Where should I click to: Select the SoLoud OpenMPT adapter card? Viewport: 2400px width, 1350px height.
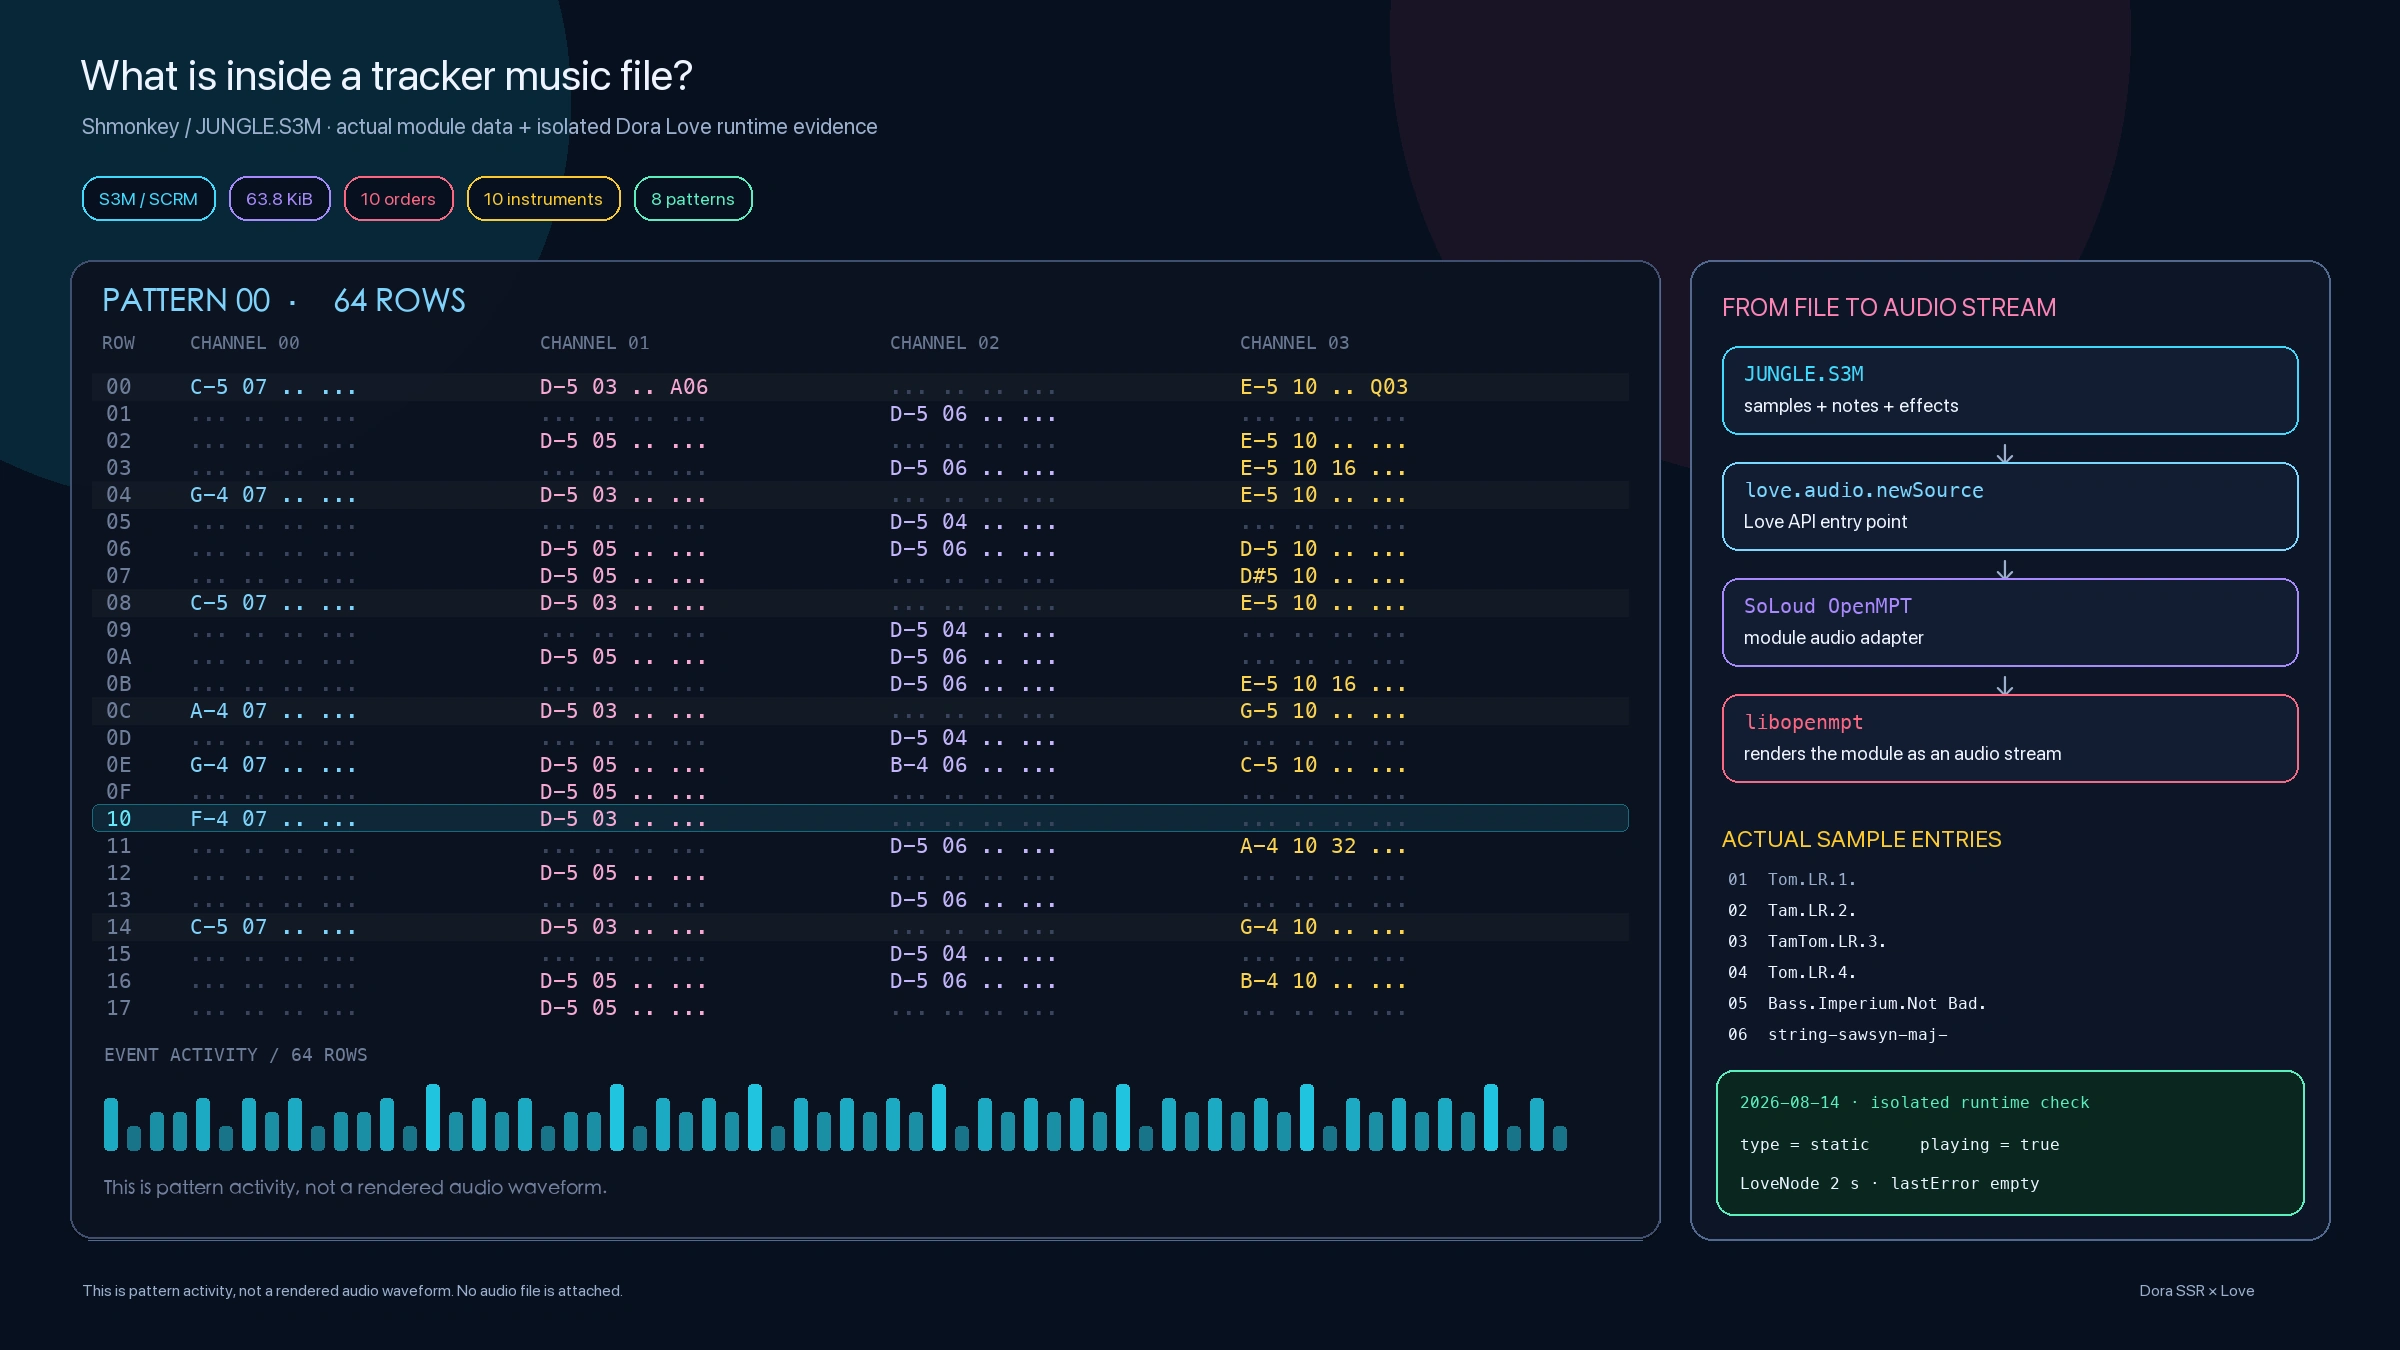point(2010,622)
